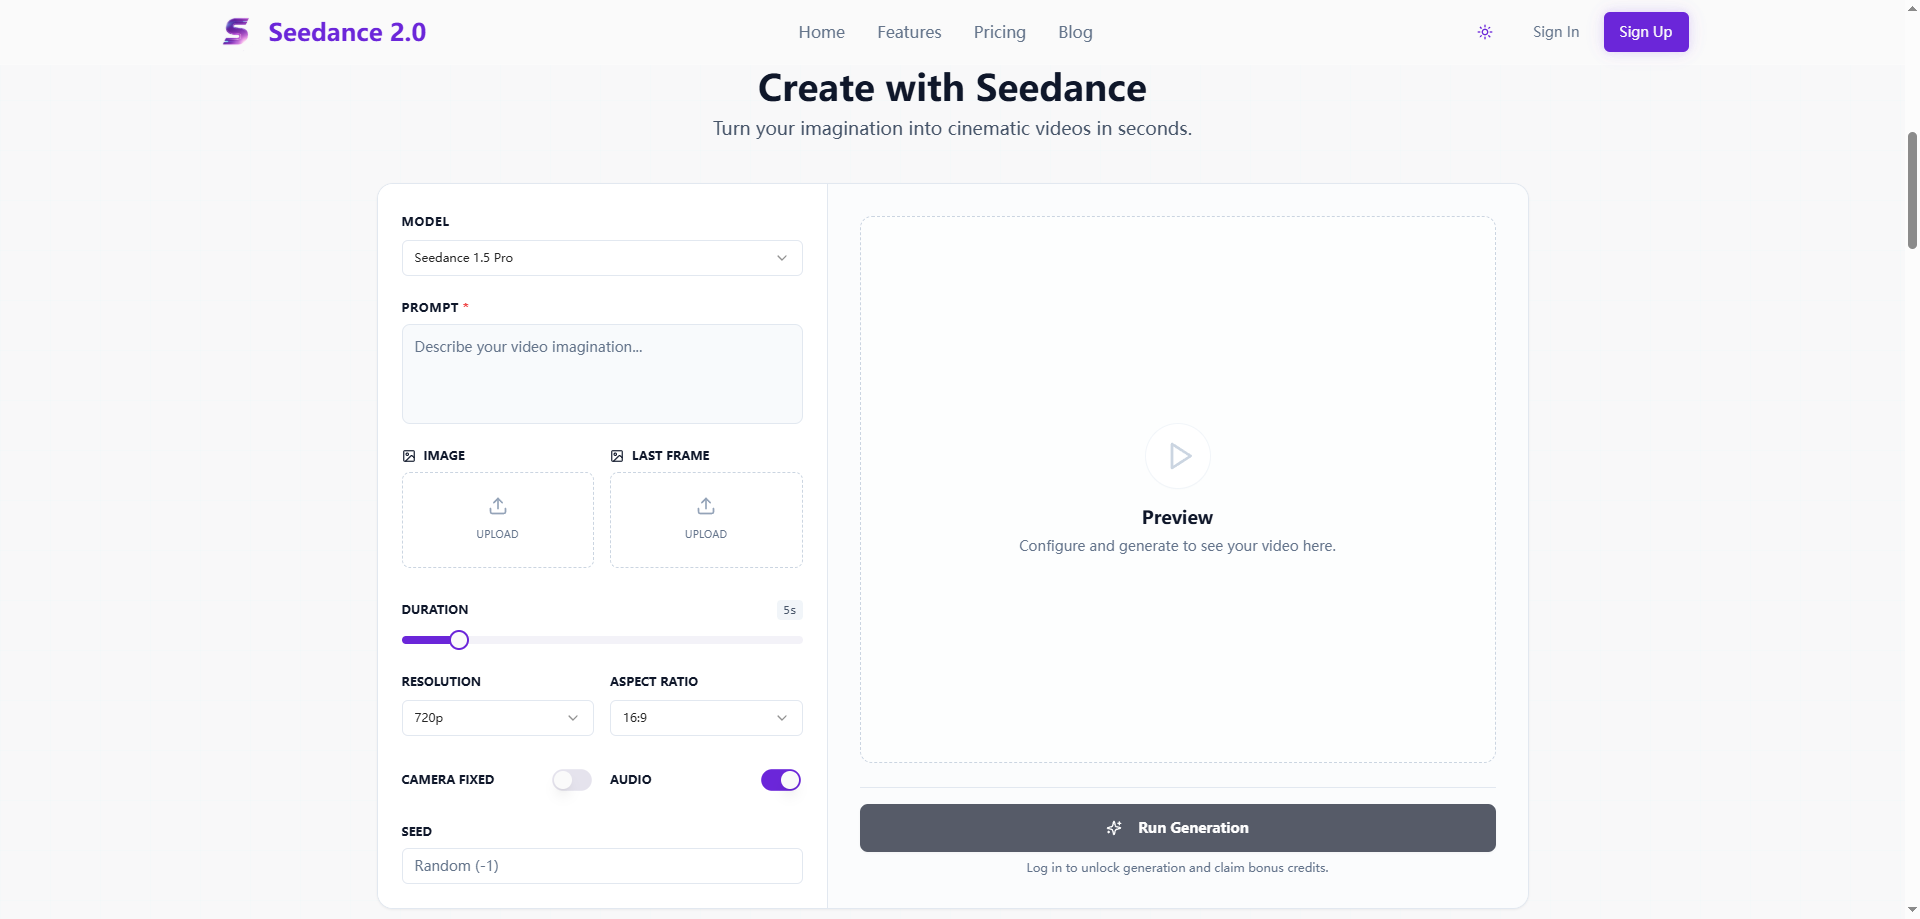Click the preview play icon
This screenshot has width=1920, height=919.
1178,456
